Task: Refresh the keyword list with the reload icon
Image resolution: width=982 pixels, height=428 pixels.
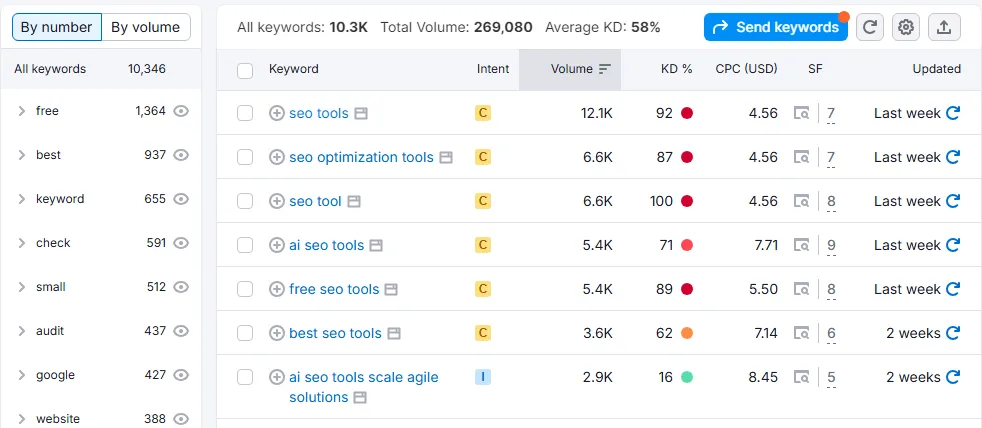Action: click(869, 27)
